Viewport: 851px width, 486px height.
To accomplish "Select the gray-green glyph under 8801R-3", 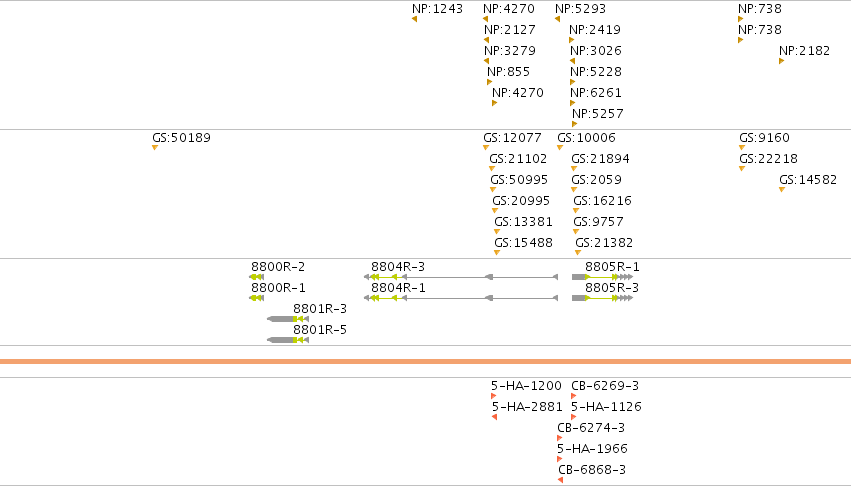I will pyautogui.click(x=288, y=319).
